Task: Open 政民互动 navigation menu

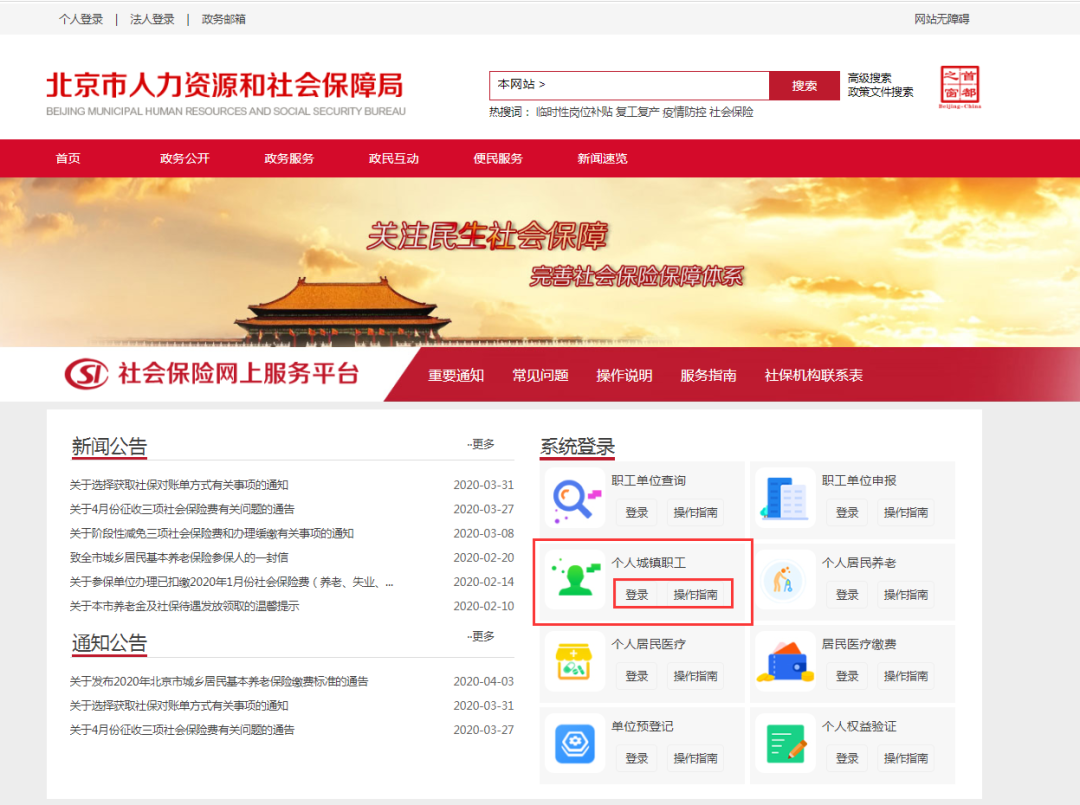Action: (x=393, y=158)
